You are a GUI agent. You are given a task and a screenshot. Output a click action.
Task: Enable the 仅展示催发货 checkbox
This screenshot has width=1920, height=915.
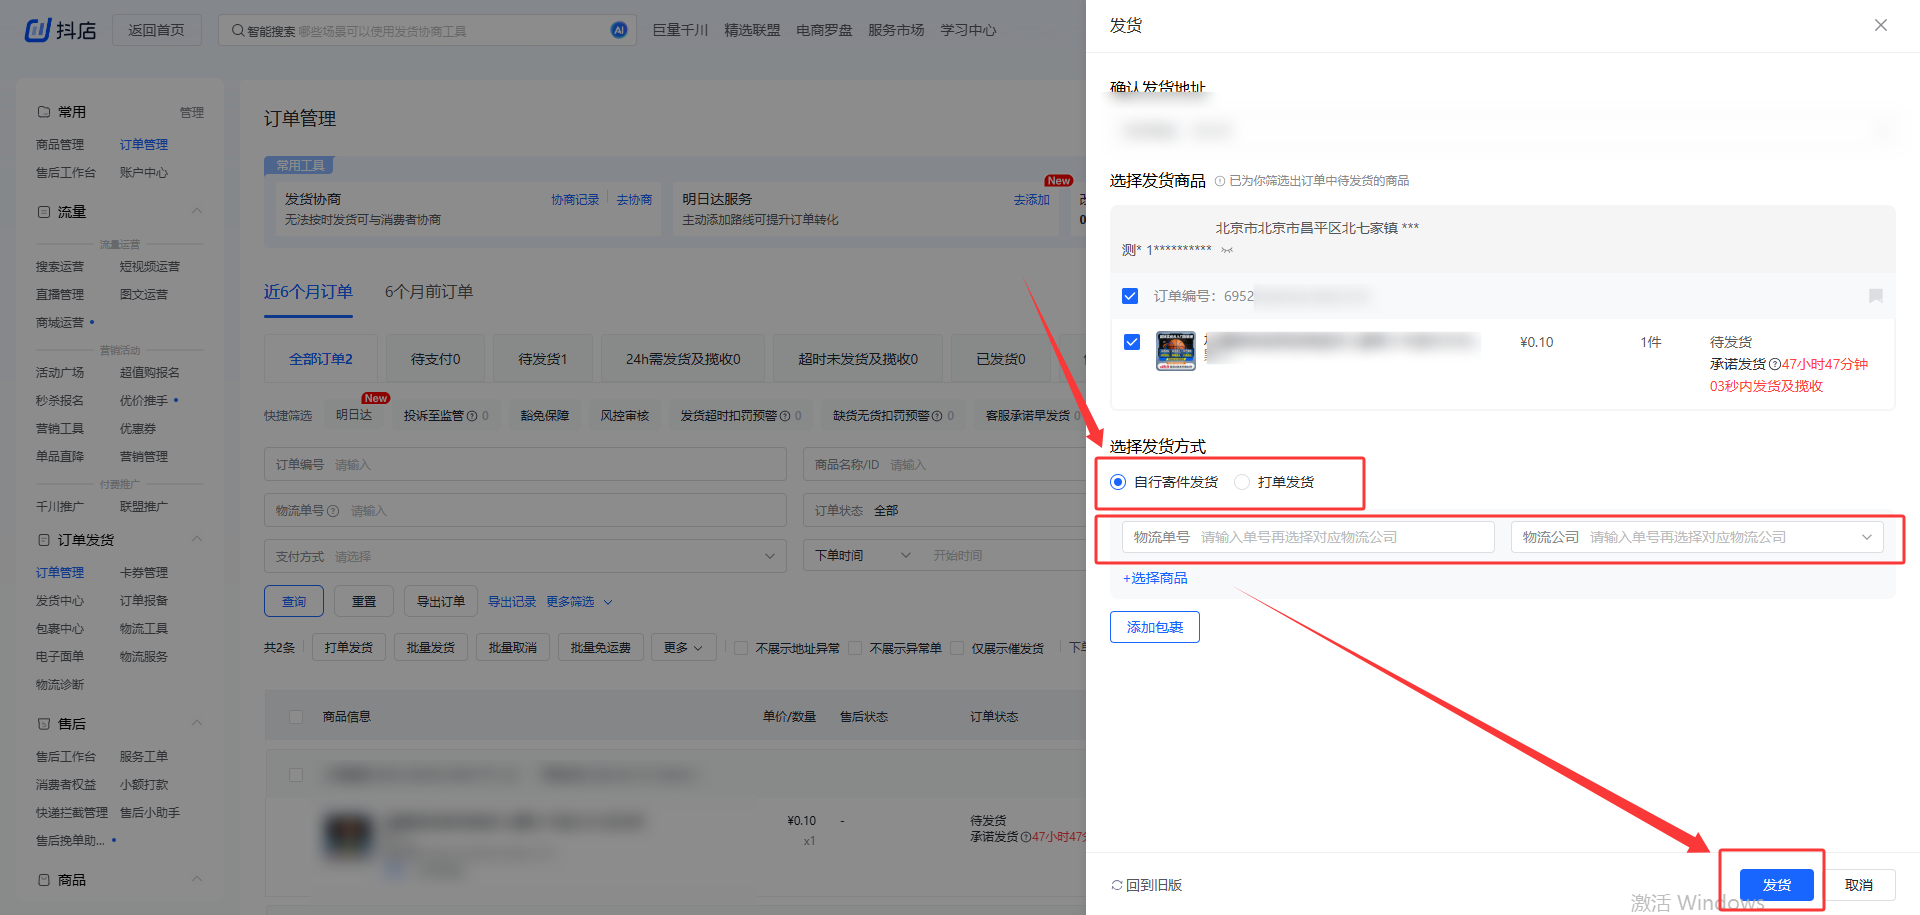coord(957,648)
